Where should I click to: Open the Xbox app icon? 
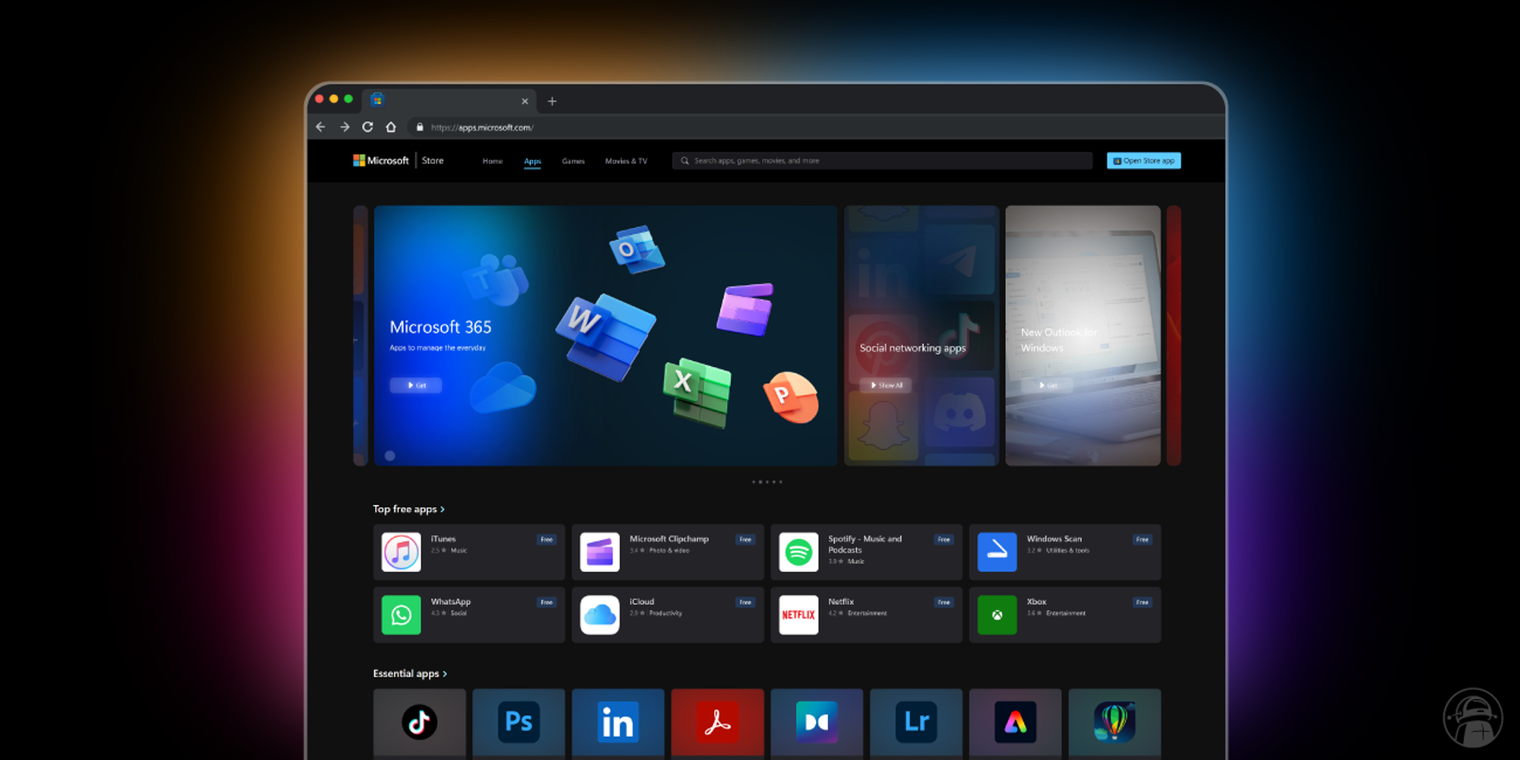[x=997, y=615]
